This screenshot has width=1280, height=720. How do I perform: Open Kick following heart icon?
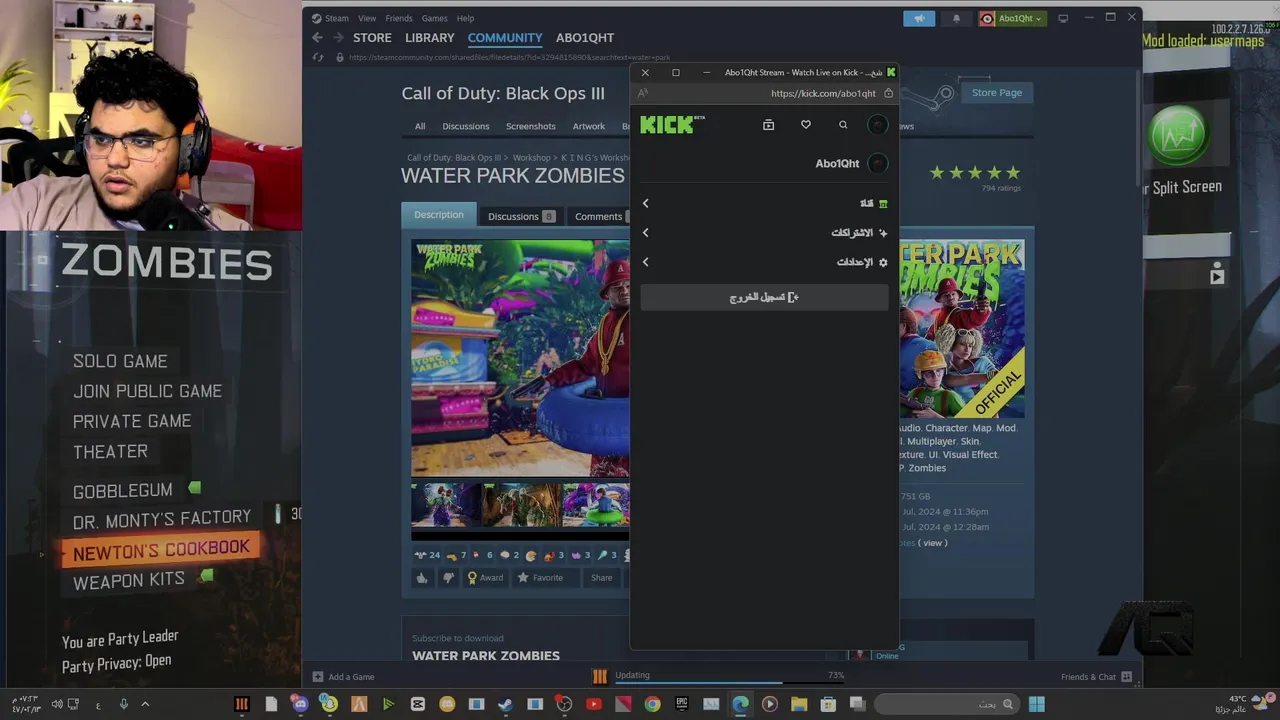tap(806, 125)
